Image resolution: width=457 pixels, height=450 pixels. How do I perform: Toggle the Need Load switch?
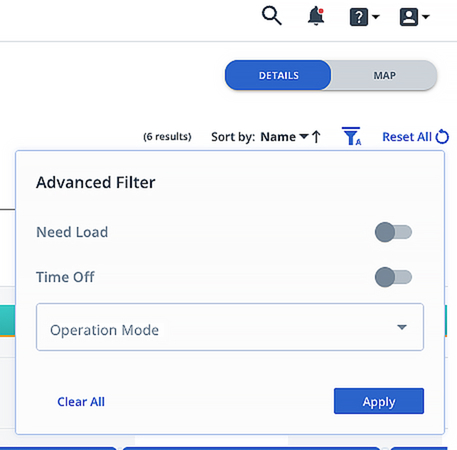[393, 232]
